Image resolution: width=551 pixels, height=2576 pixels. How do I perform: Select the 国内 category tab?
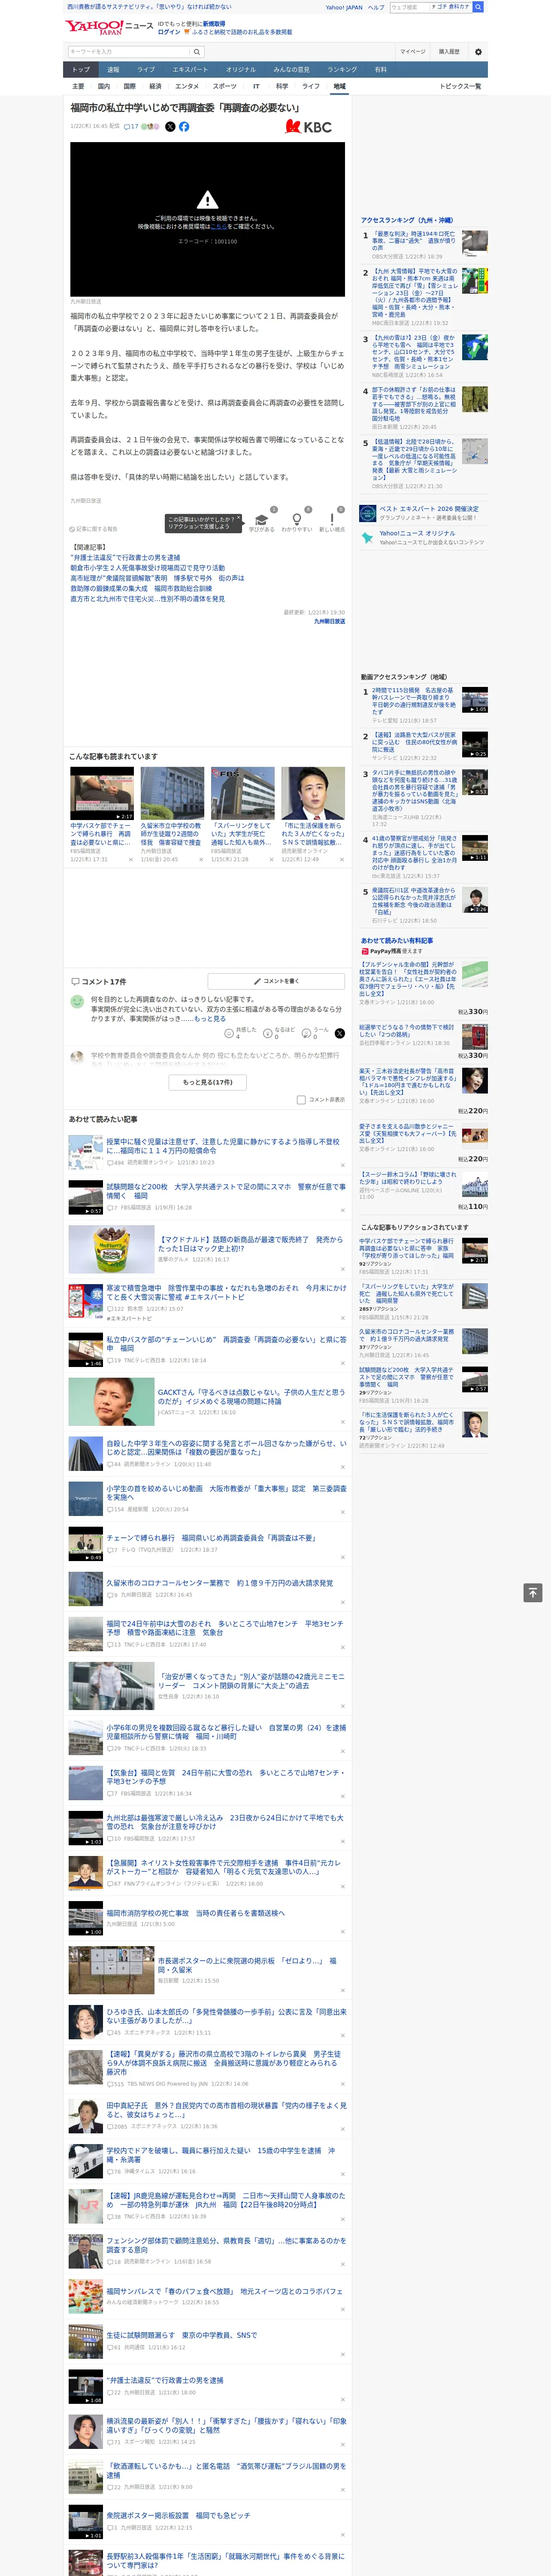[x=103, y=86]
